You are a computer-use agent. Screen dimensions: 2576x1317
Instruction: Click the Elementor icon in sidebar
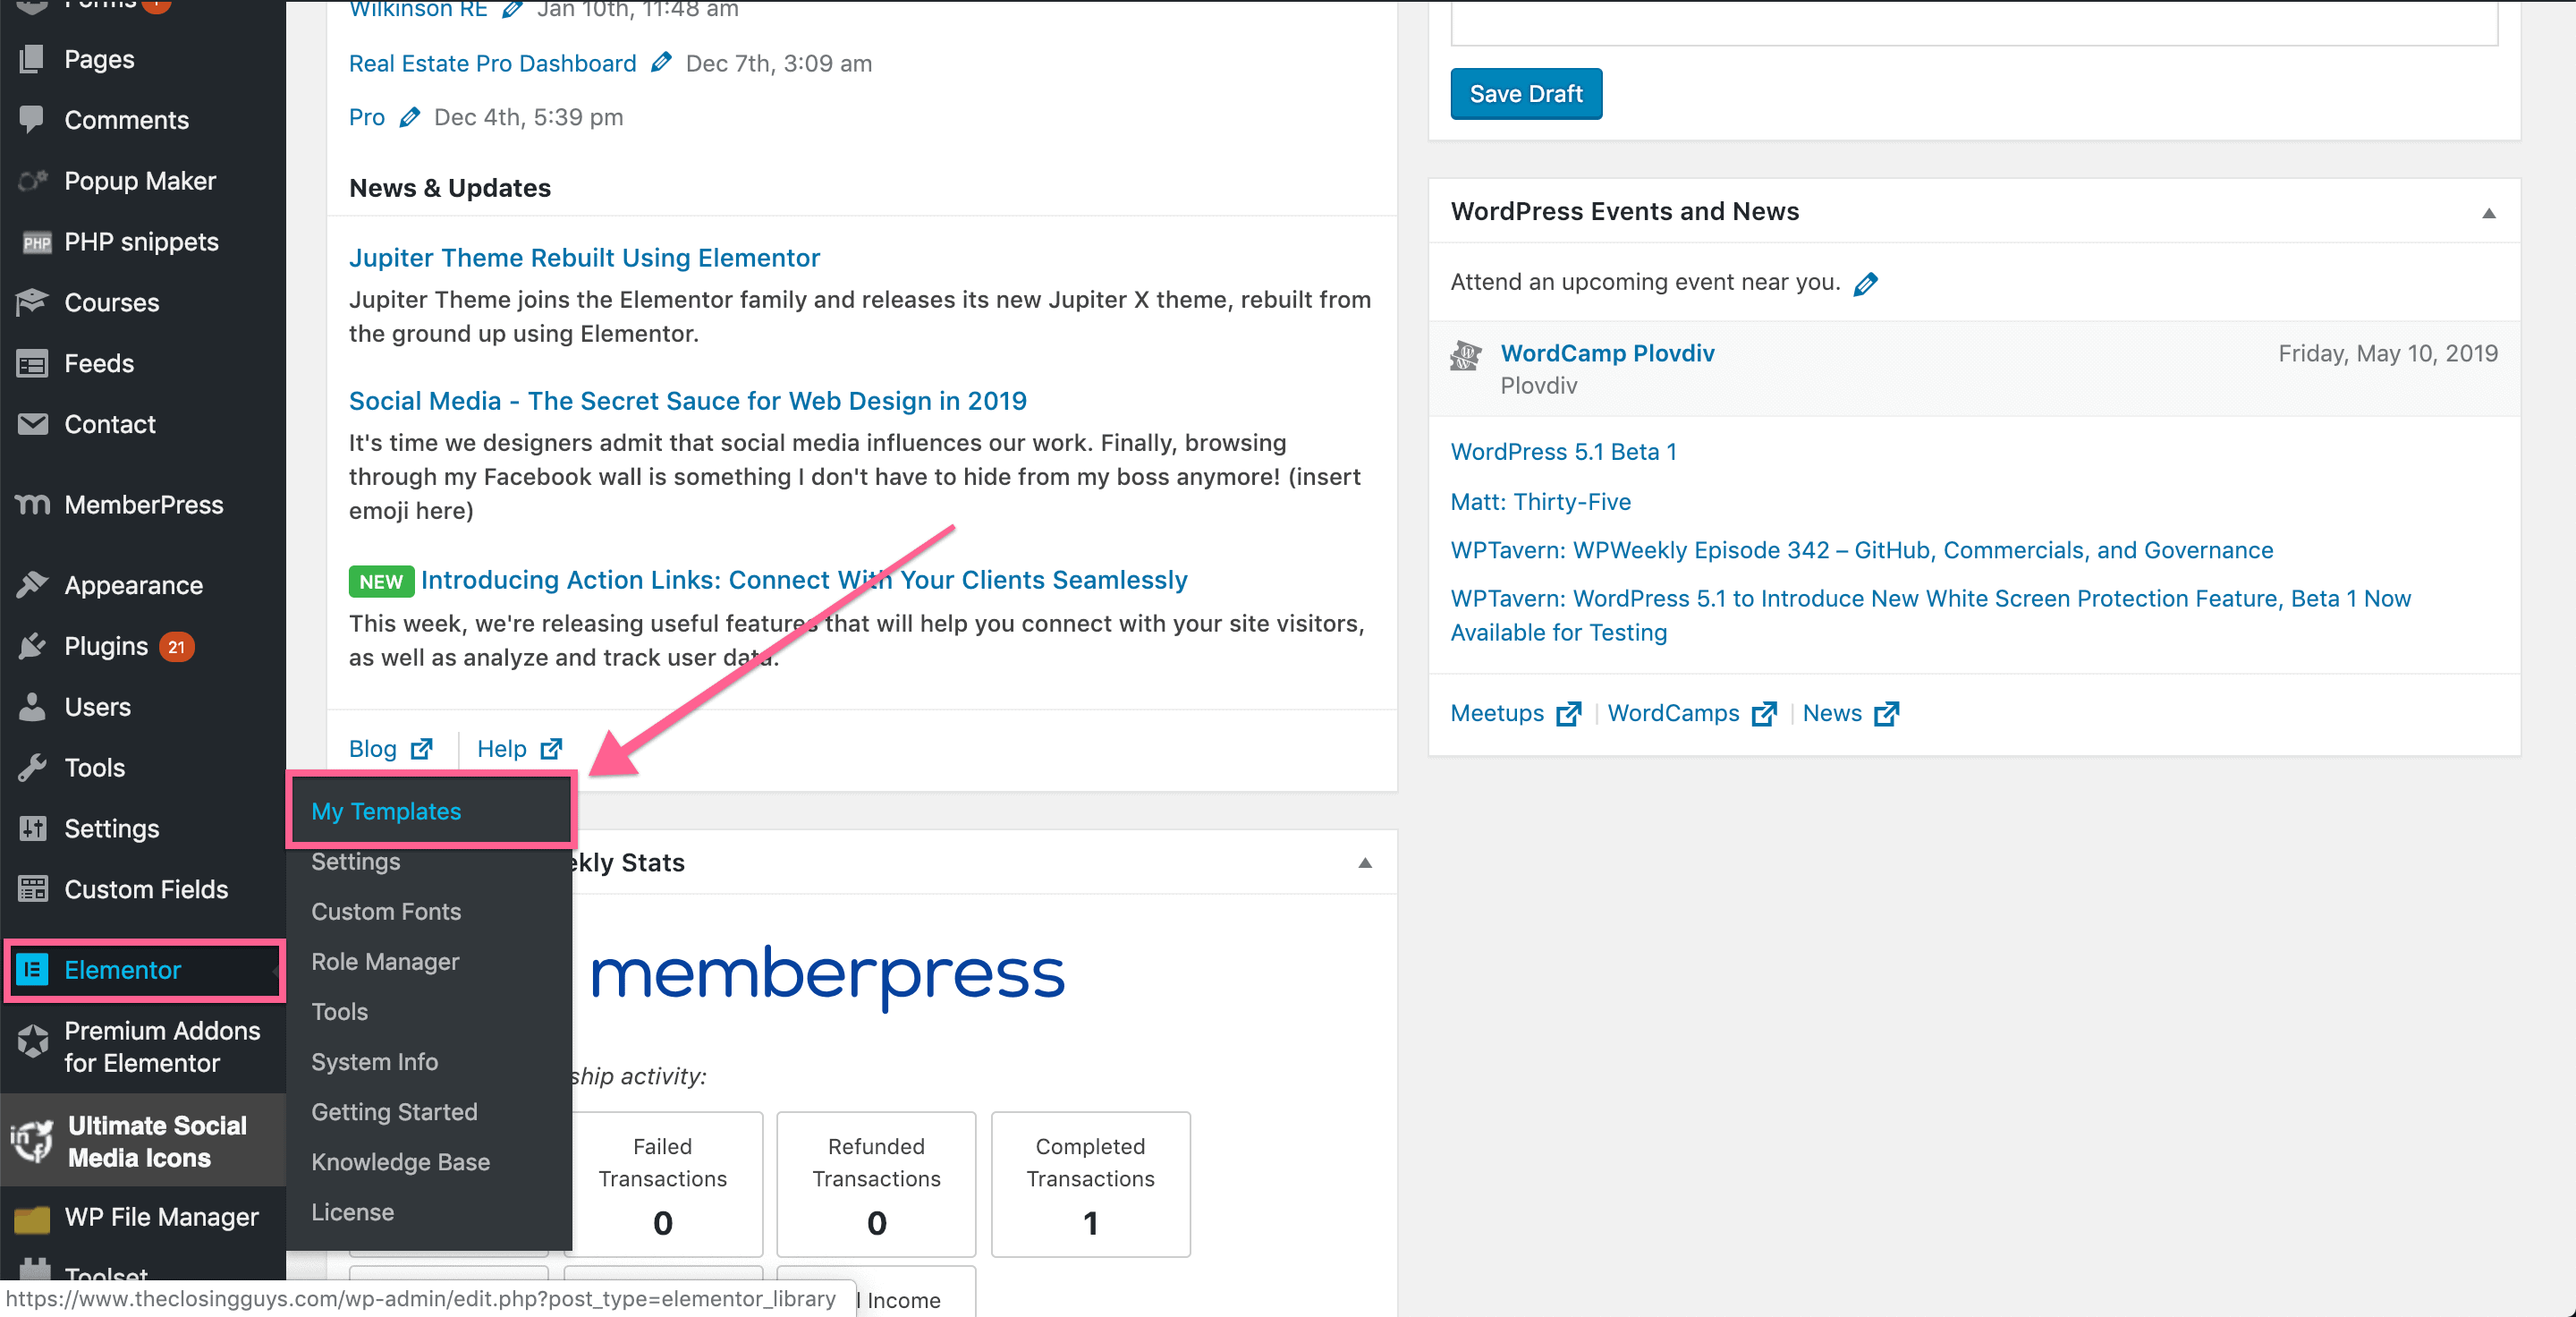coord(33,970)
